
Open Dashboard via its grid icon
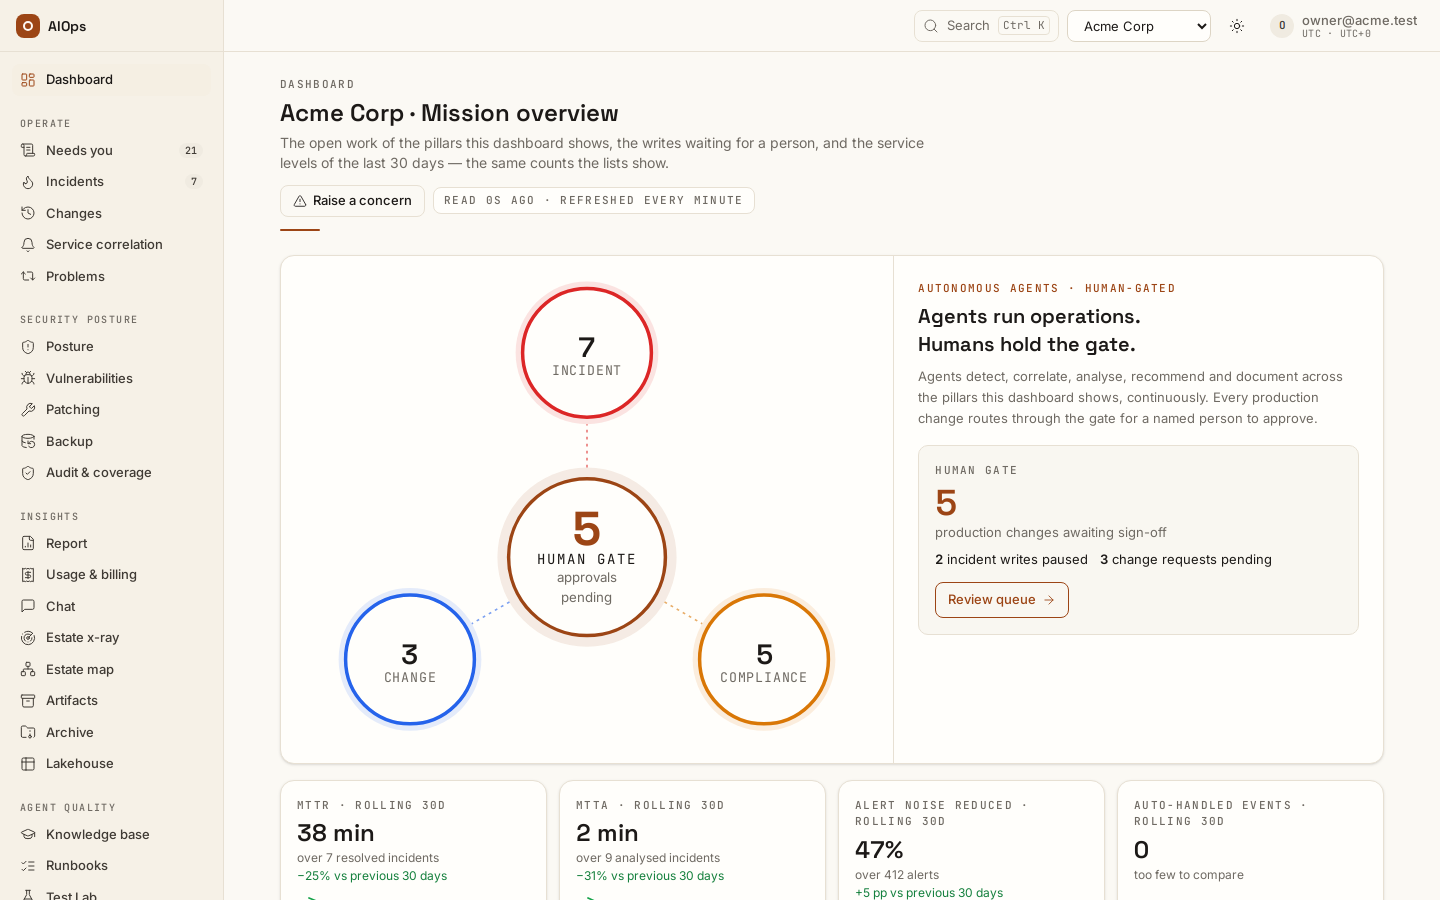click(x=28, y=80)
